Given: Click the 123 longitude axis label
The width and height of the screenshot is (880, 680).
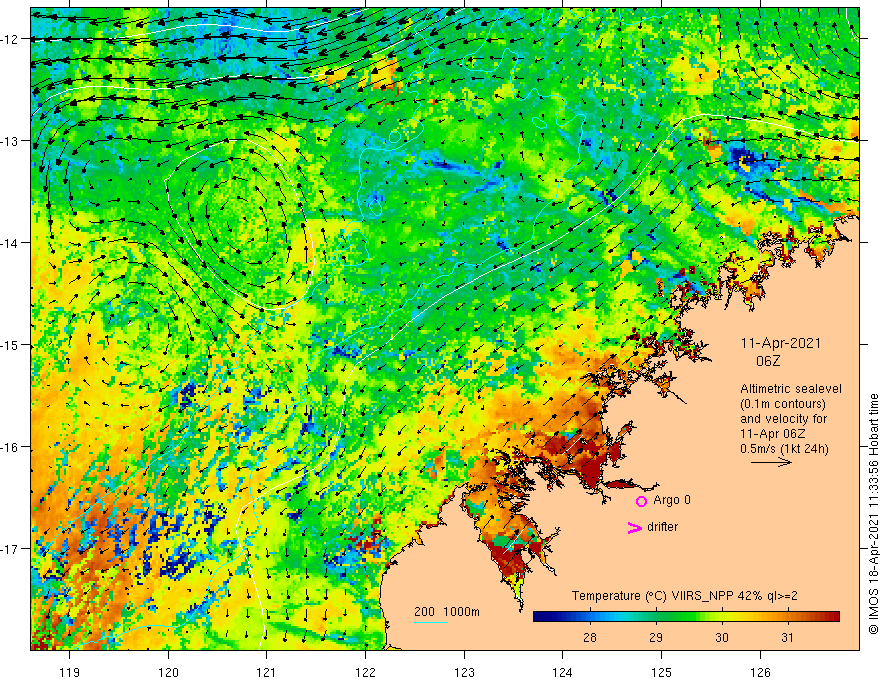Looking at the screenshot, I should (x=464, y=672).
